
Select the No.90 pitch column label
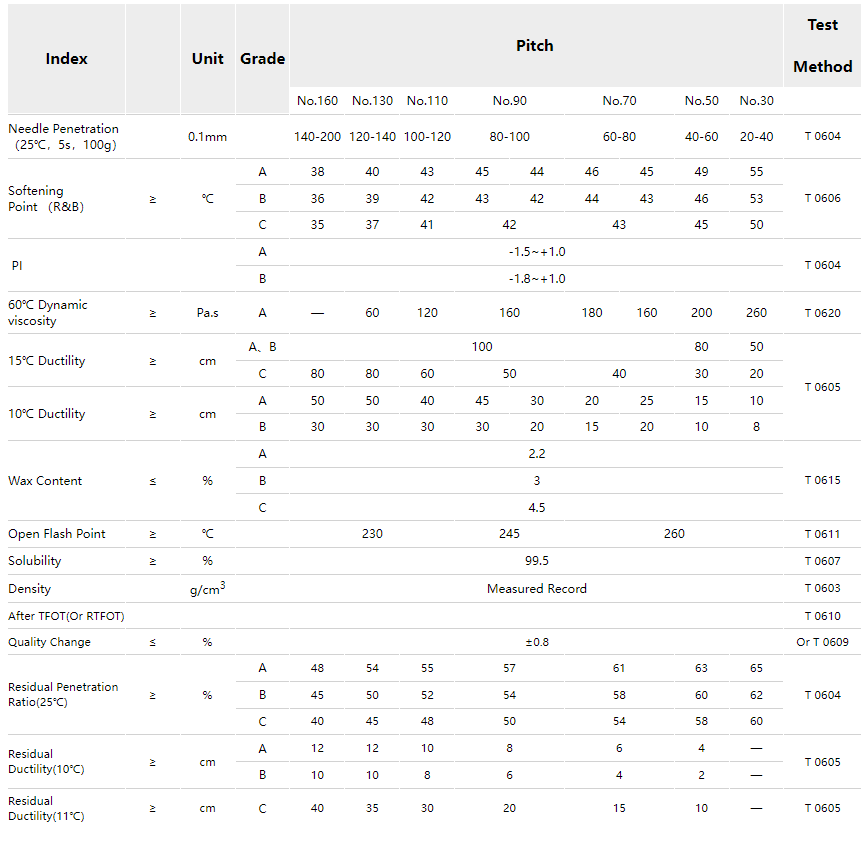(509, 101)
